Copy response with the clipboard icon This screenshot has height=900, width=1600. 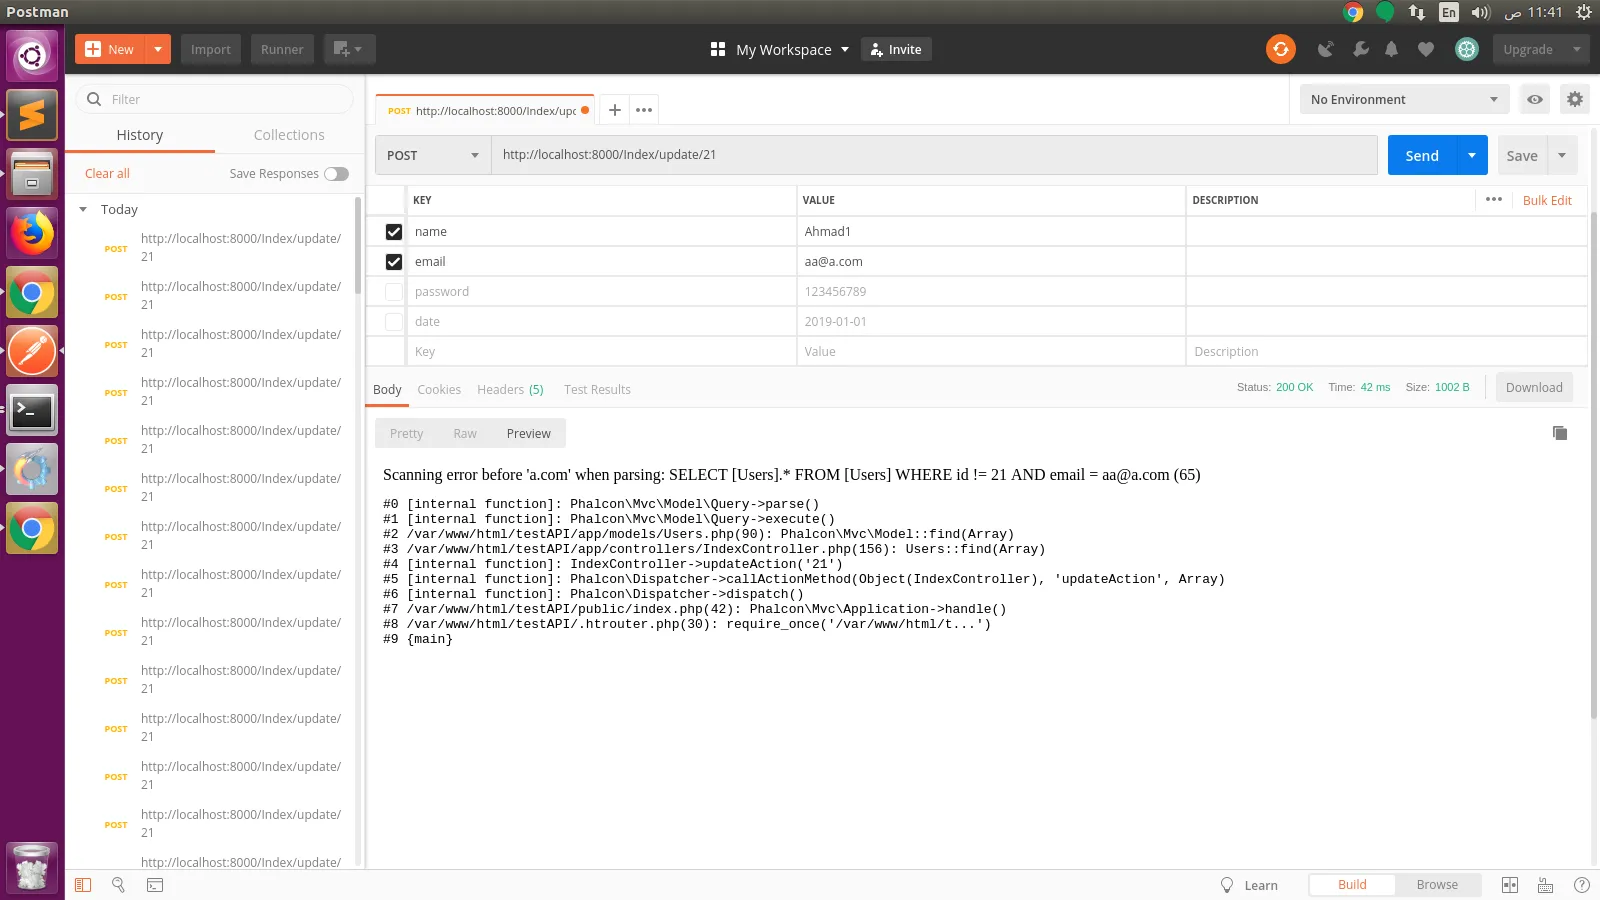[x=1560, y=433]
